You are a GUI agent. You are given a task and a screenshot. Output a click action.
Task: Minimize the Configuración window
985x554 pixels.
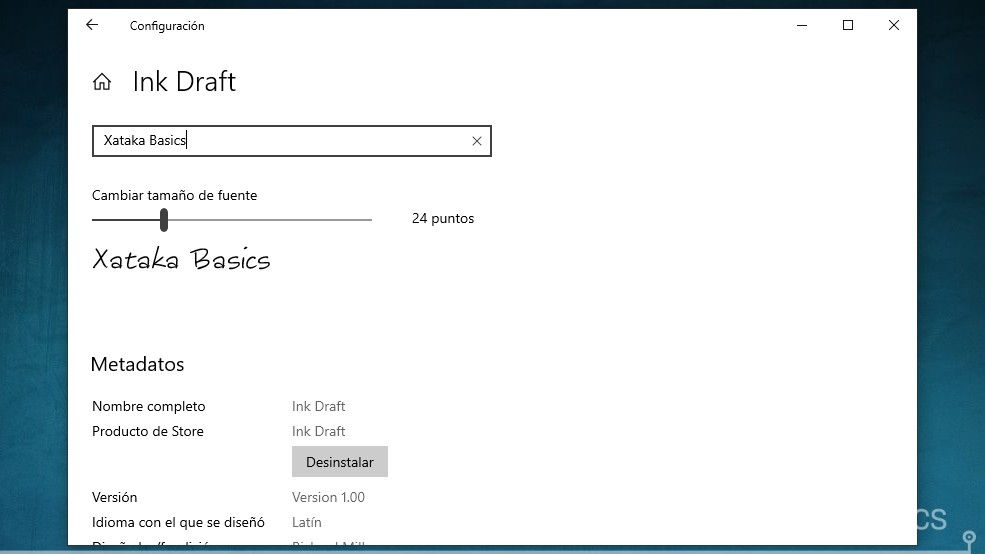point(802,25)
